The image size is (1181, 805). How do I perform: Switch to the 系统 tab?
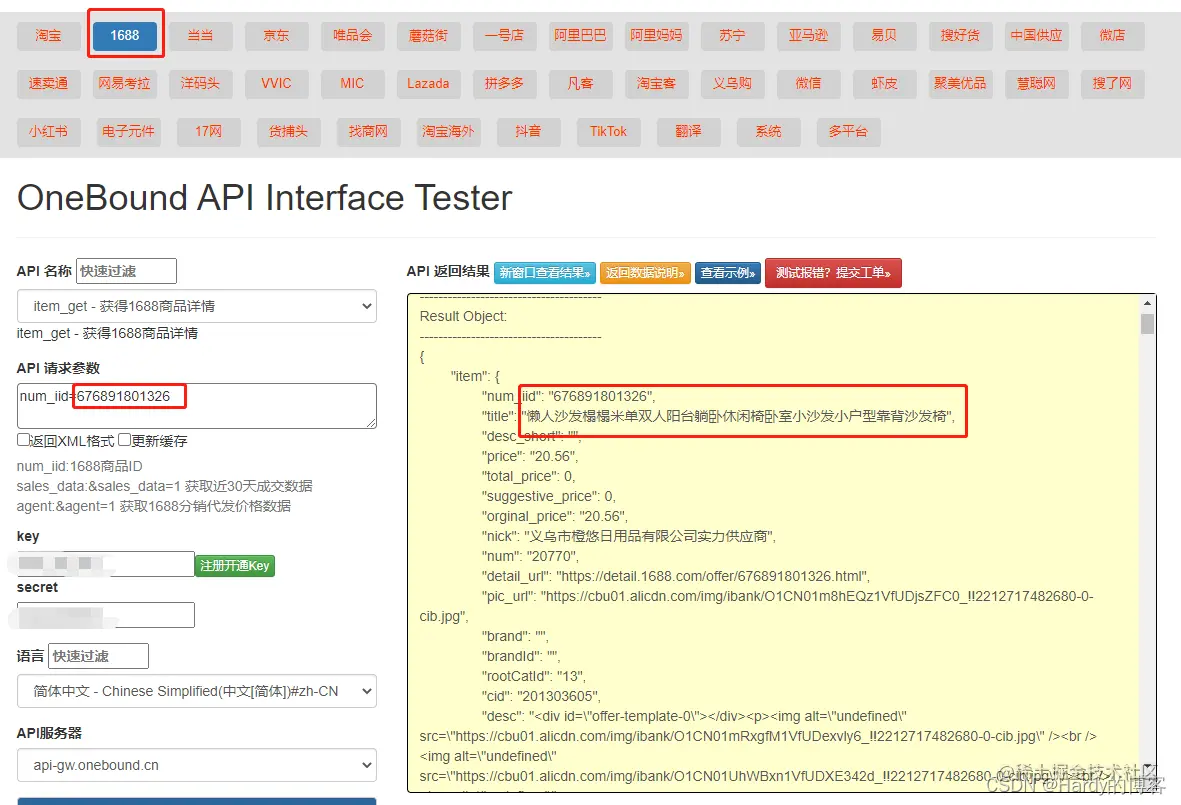coord(768,132)
